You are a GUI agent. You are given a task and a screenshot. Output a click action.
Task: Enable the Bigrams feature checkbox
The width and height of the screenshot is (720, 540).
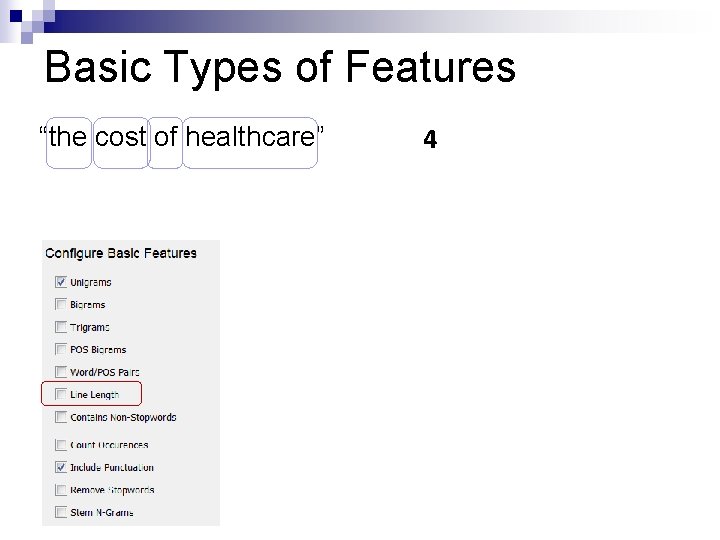pos(61,304)
